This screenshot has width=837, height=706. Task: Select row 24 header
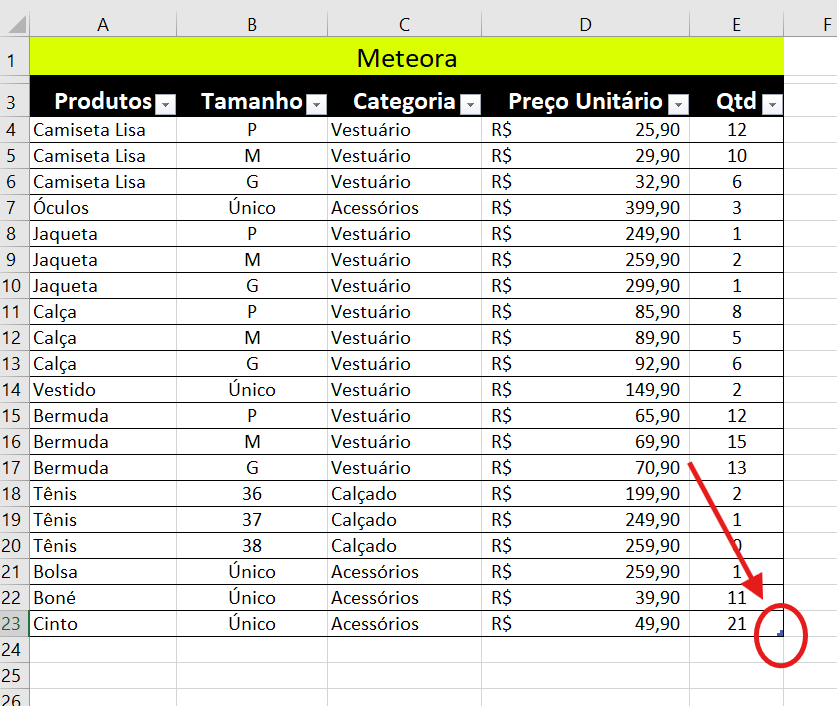pyautogui.click(x=14, y=649)
